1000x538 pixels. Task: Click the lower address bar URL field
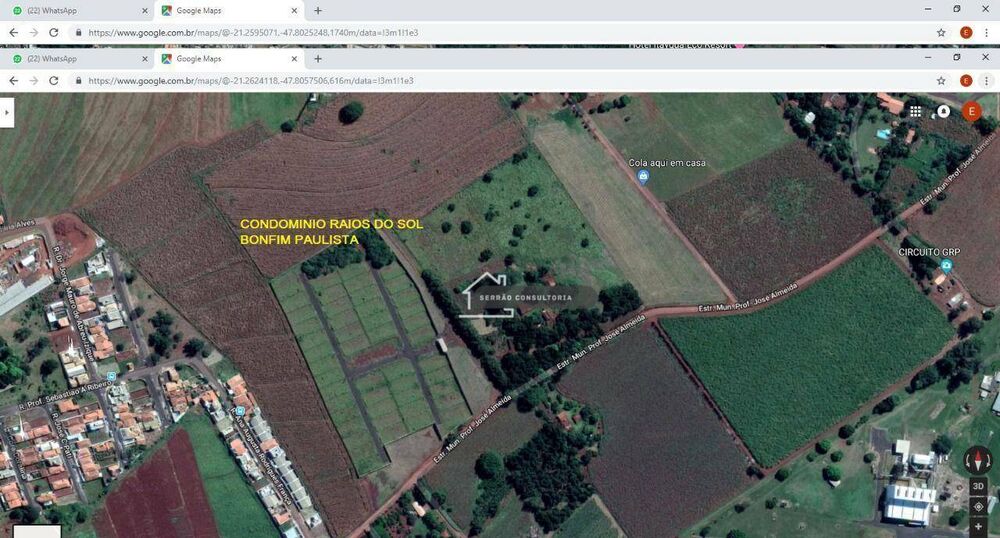click(497, 81)
